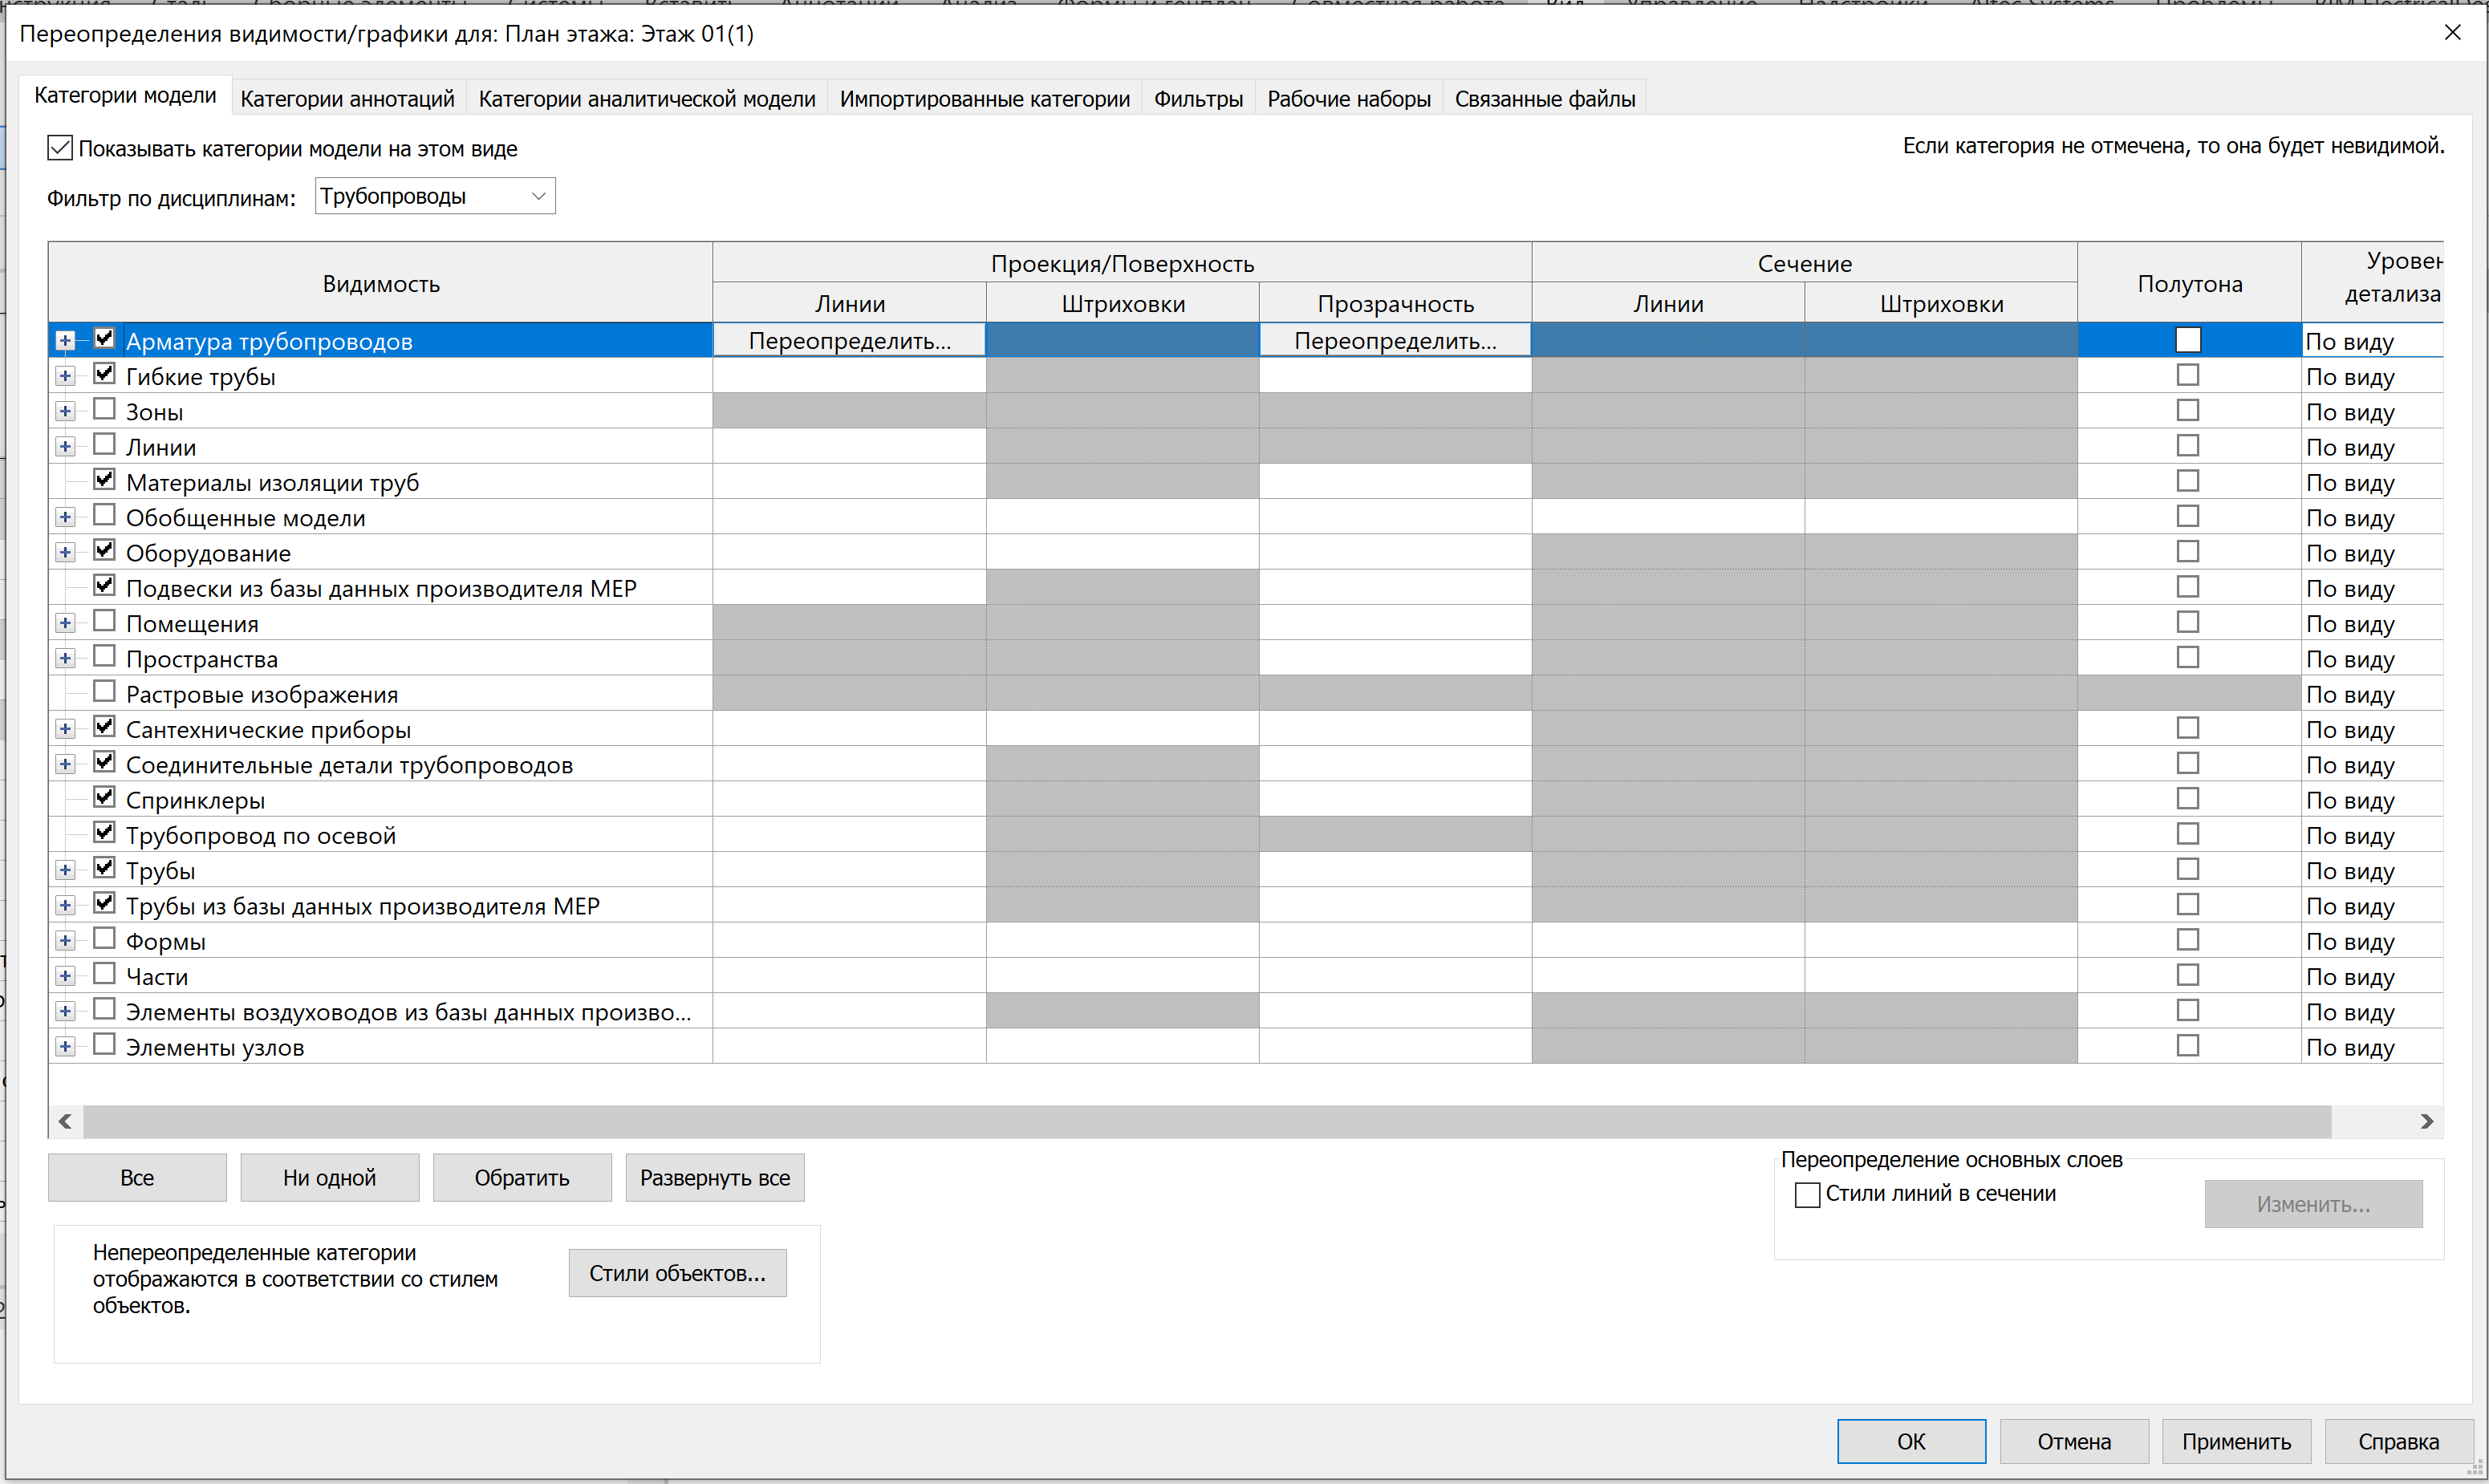Image resolution: width=2489 pixels, height=1484 pixels.
Task: Click Переопределить under projection Линии
Action: coord(850,340)
